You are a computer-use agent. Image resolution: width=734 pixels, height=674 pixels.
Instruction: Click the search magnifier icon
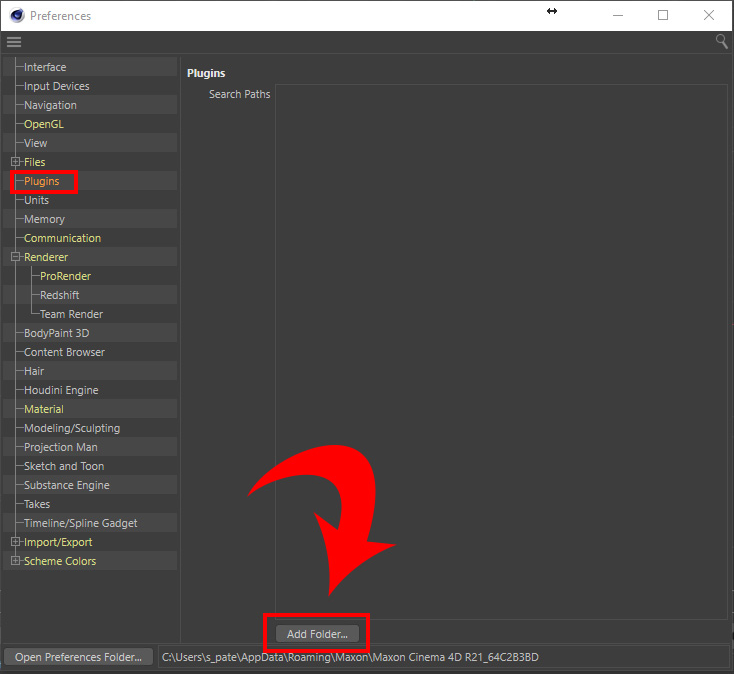(x=721, y=41)
